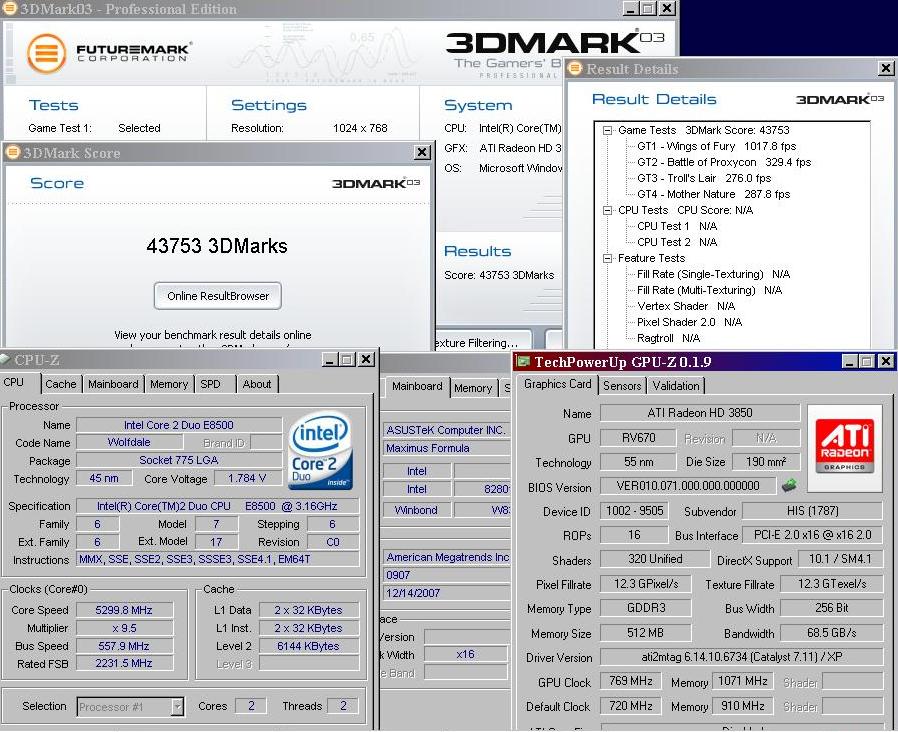Click the Memory tab in the rear CPU-Z window
This screenshot has height=732, width=898.
pyautogui.click(x=473, y=388)
